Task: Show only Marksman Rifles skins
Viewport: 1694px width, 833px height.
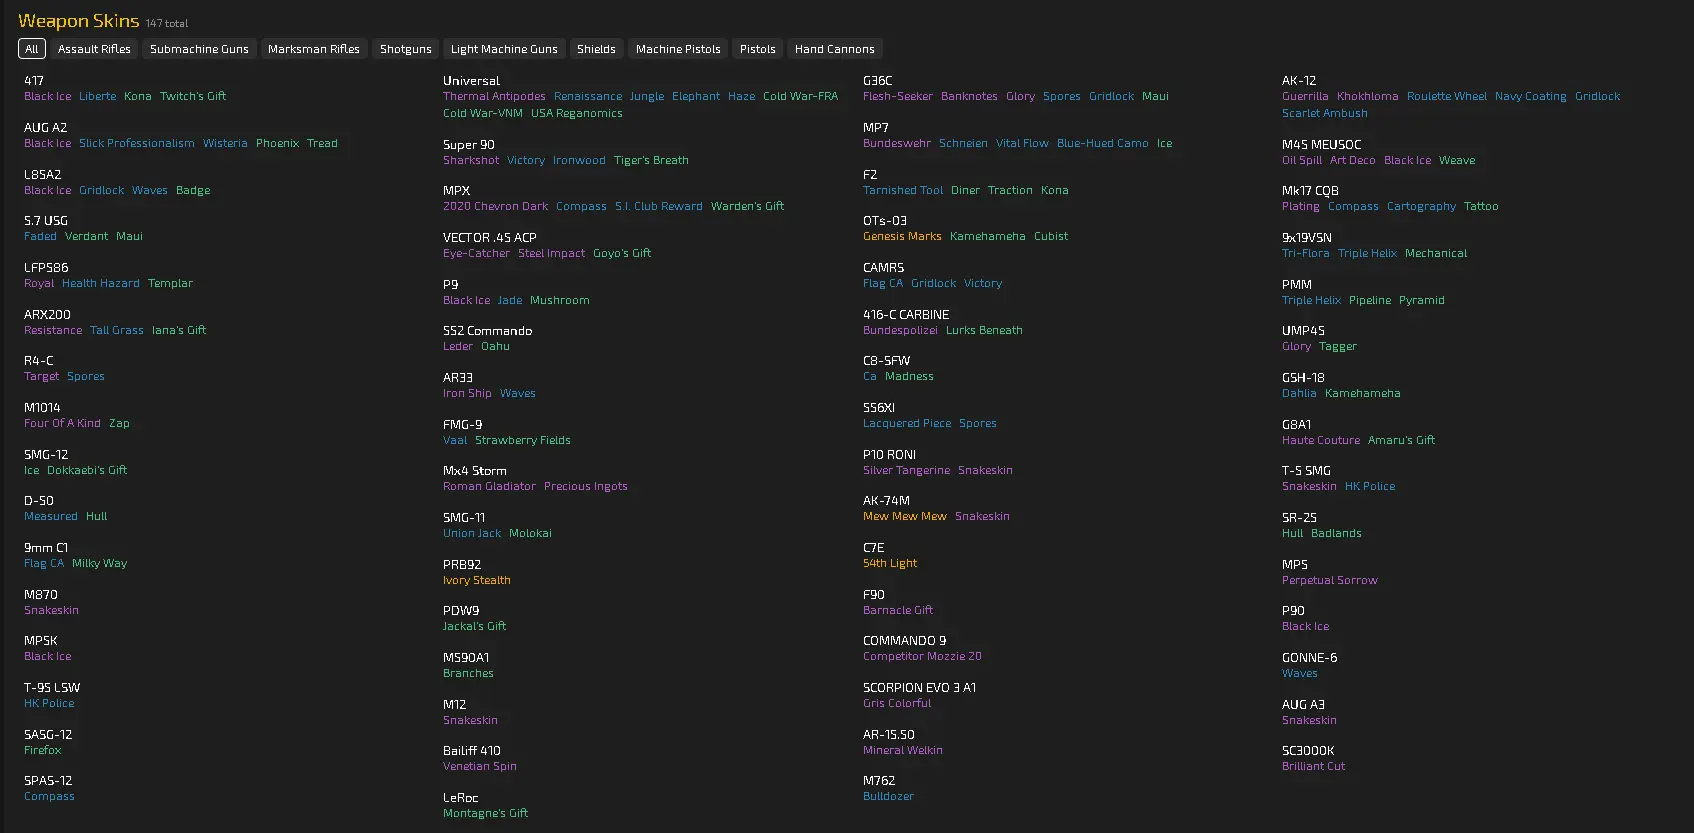Action: 314,49
